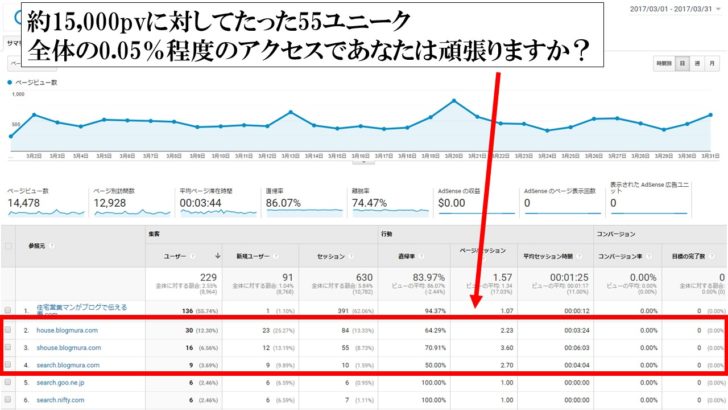Click the total sessions value 630

(364, 277)
